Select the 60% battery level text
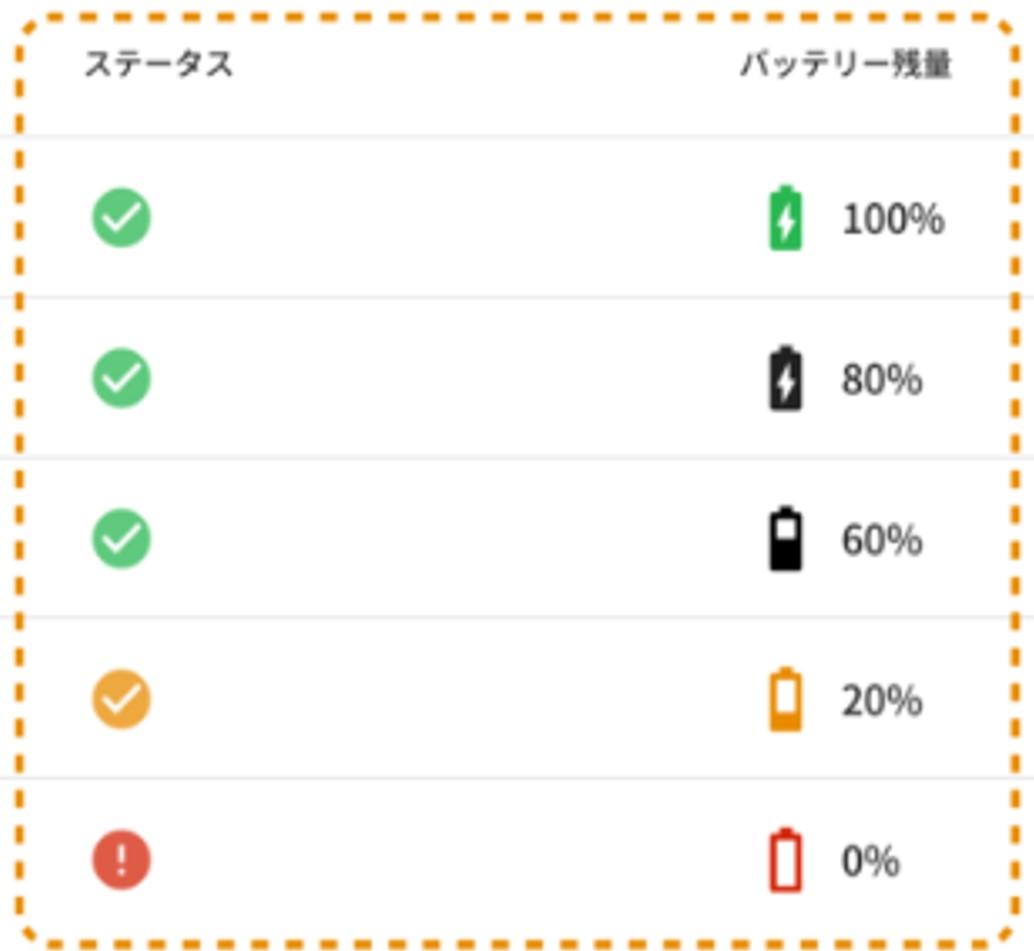 point(882,539)
